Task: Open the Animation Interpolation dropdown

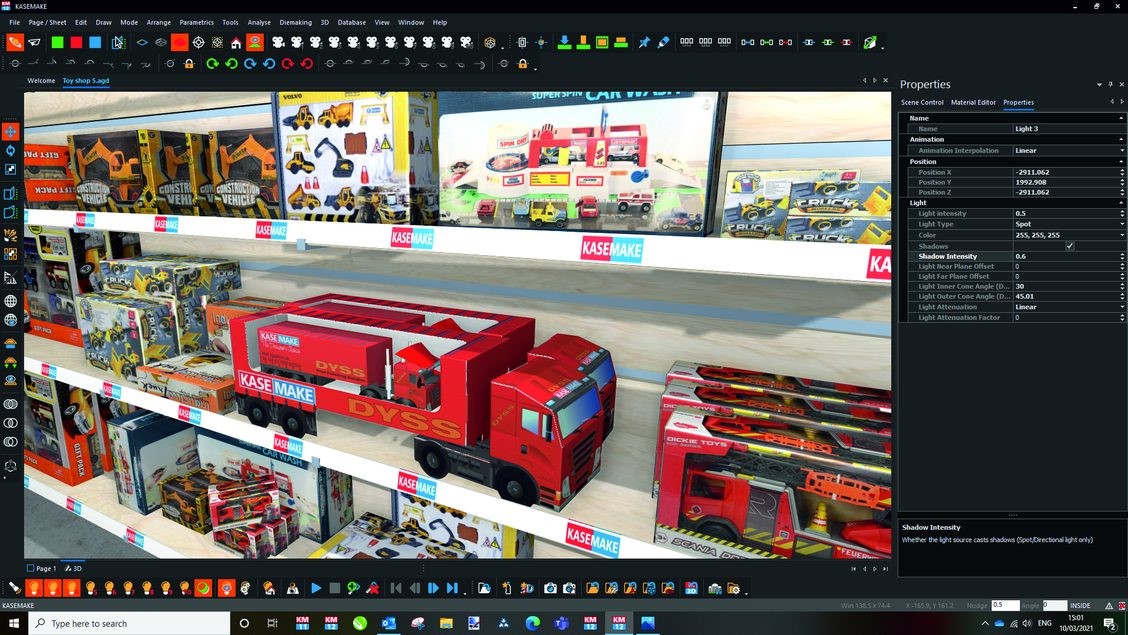Action: coord(1121,150)
